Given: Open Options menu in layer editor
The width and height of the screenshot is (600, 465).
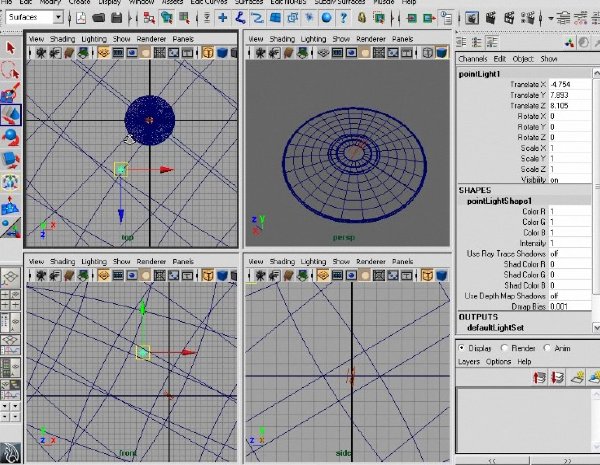Looking at the screenshot, I should click(x=498, y=362).
